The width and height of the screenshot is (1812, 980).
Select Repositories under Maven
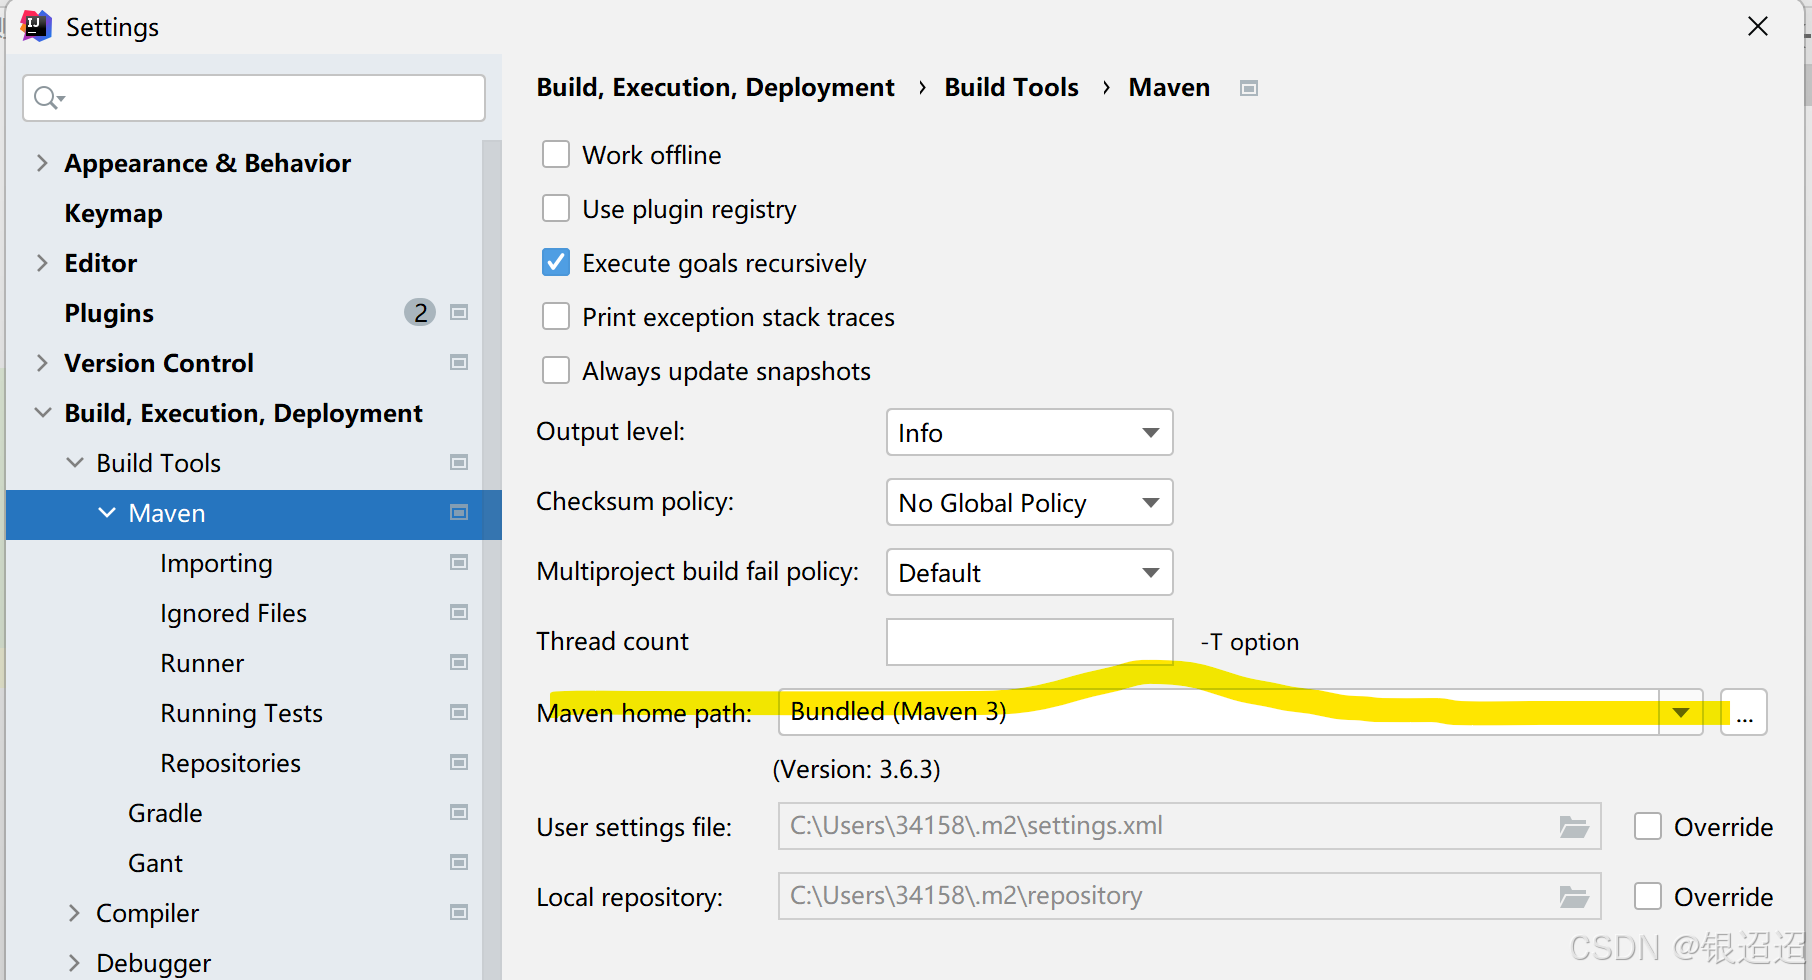point(230,764)
